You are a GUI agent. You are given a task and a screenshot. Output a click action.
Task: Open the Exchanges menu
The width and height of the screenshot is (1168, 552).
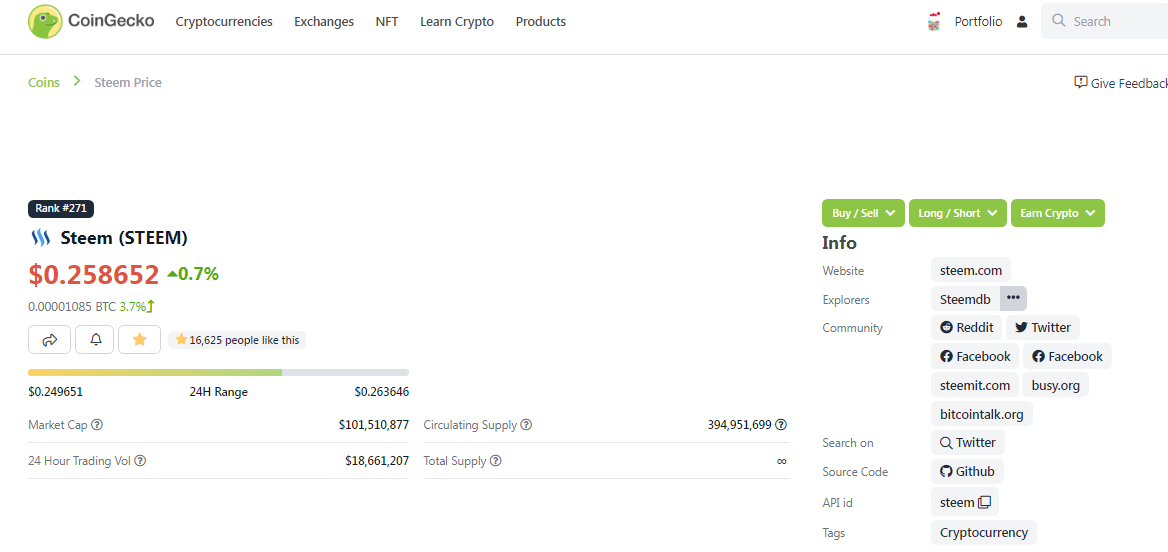[x=324, y=22]
